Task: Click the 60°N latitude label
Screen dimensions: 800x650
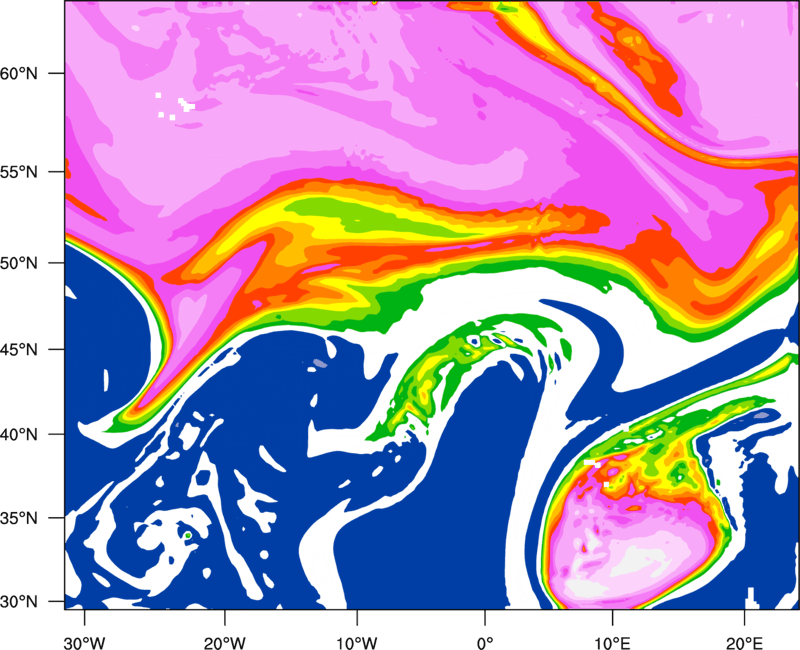Action: pos(19,74)
